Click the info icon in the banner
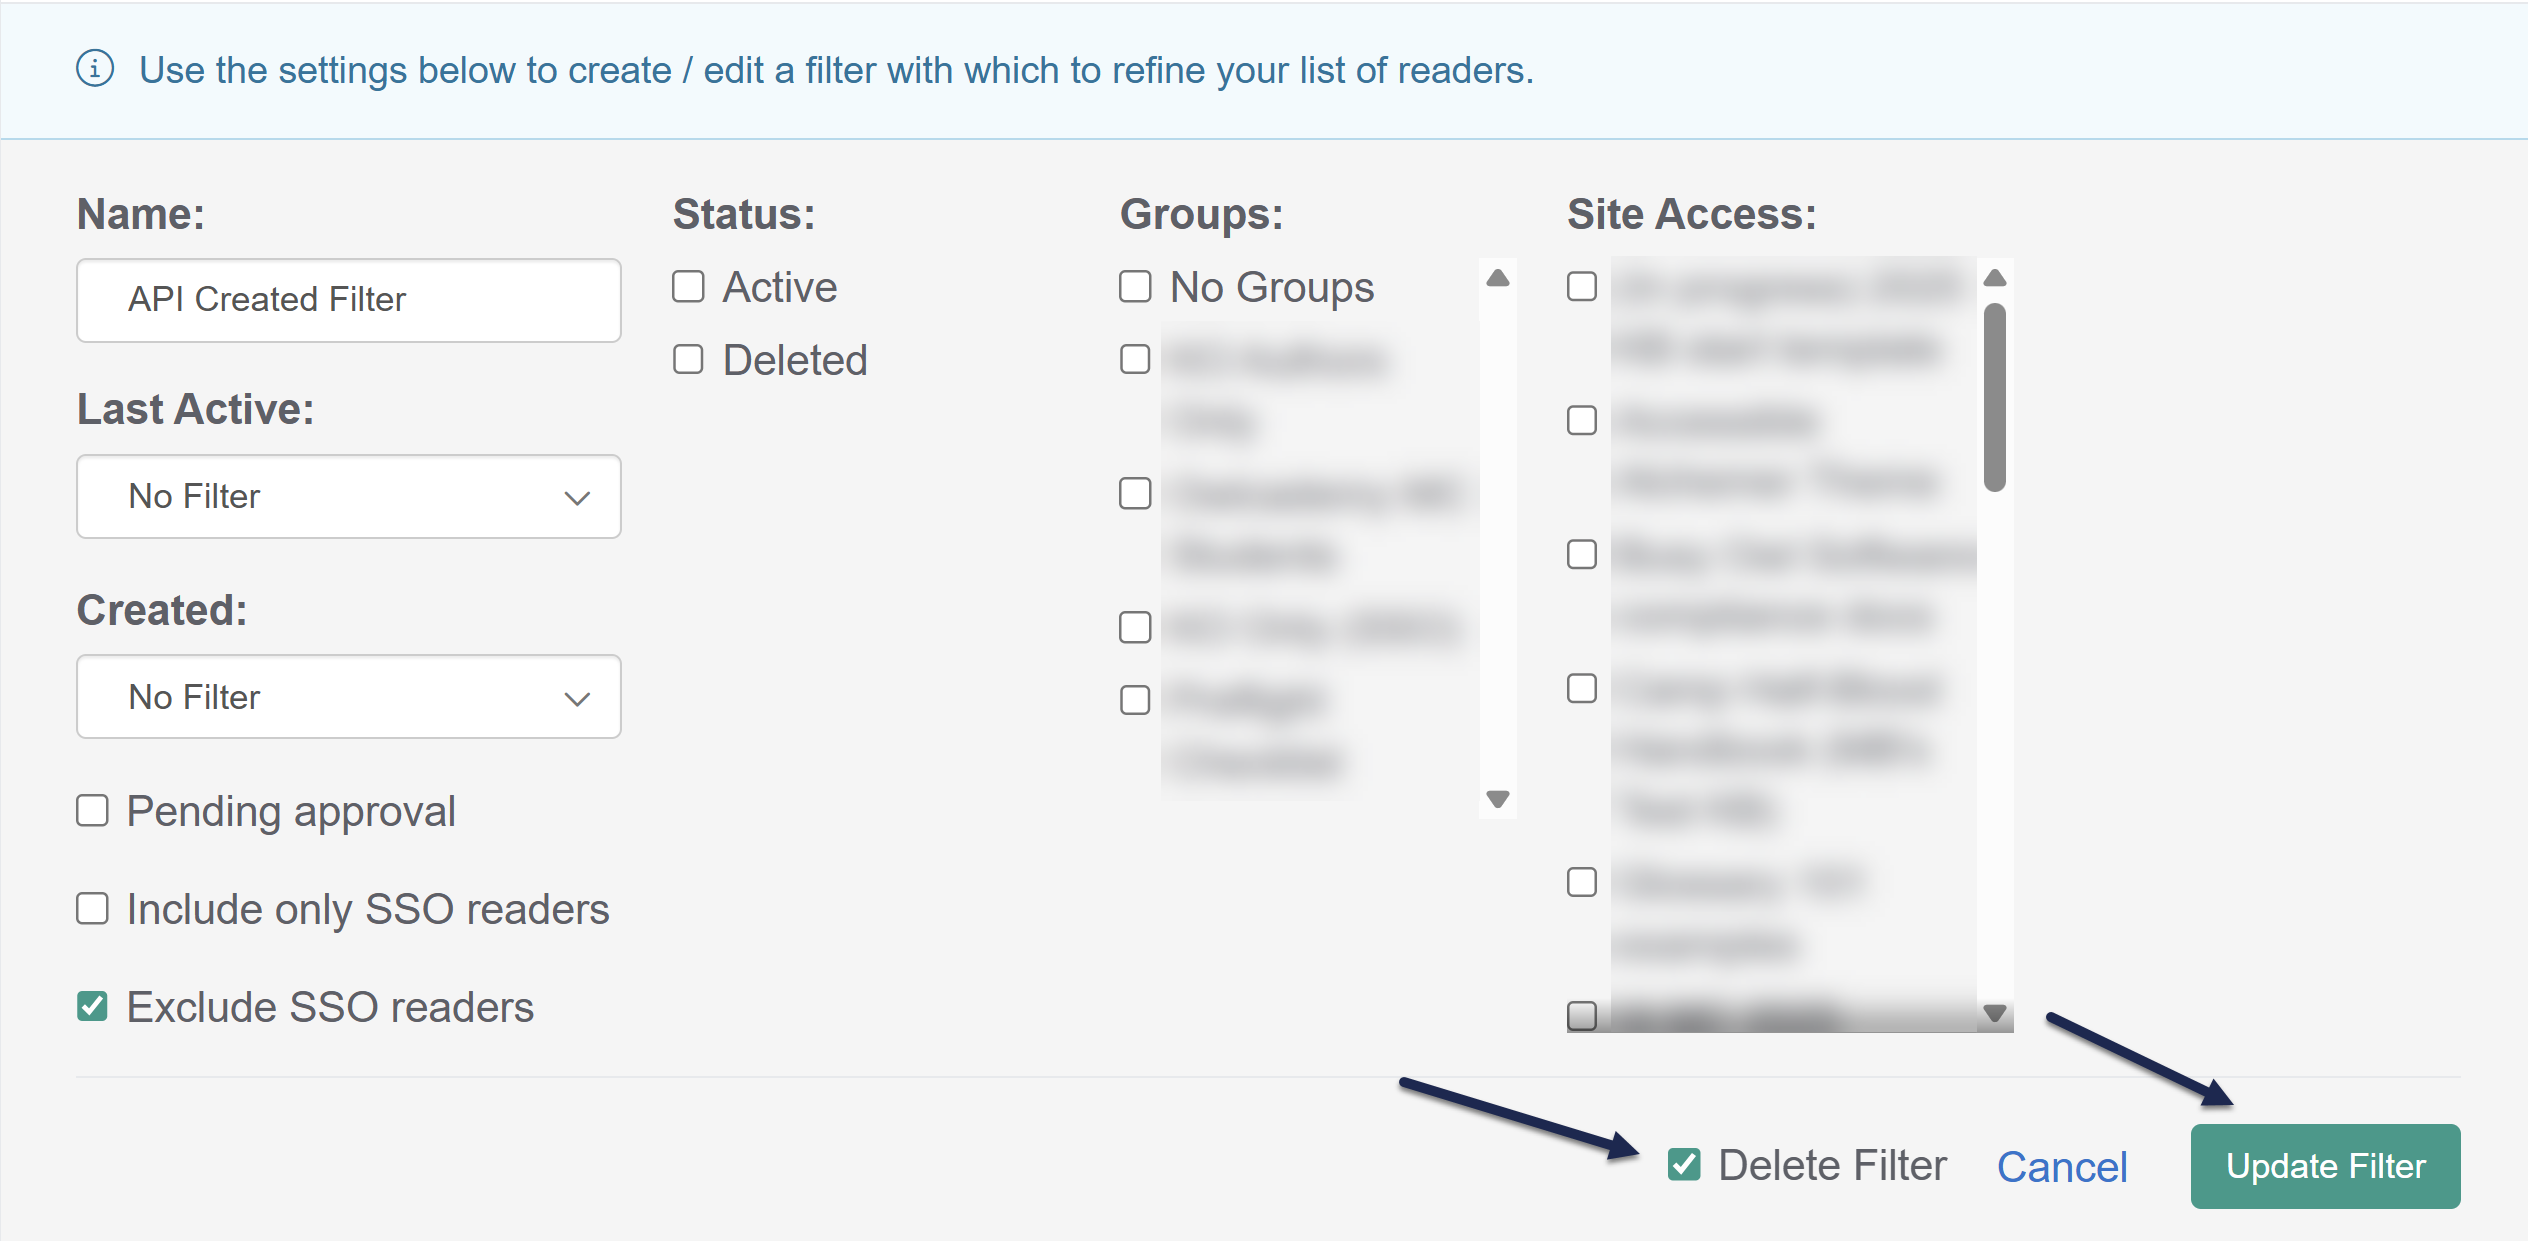The height and width of the screenshot is (1241, 2528). click(95, 69)
